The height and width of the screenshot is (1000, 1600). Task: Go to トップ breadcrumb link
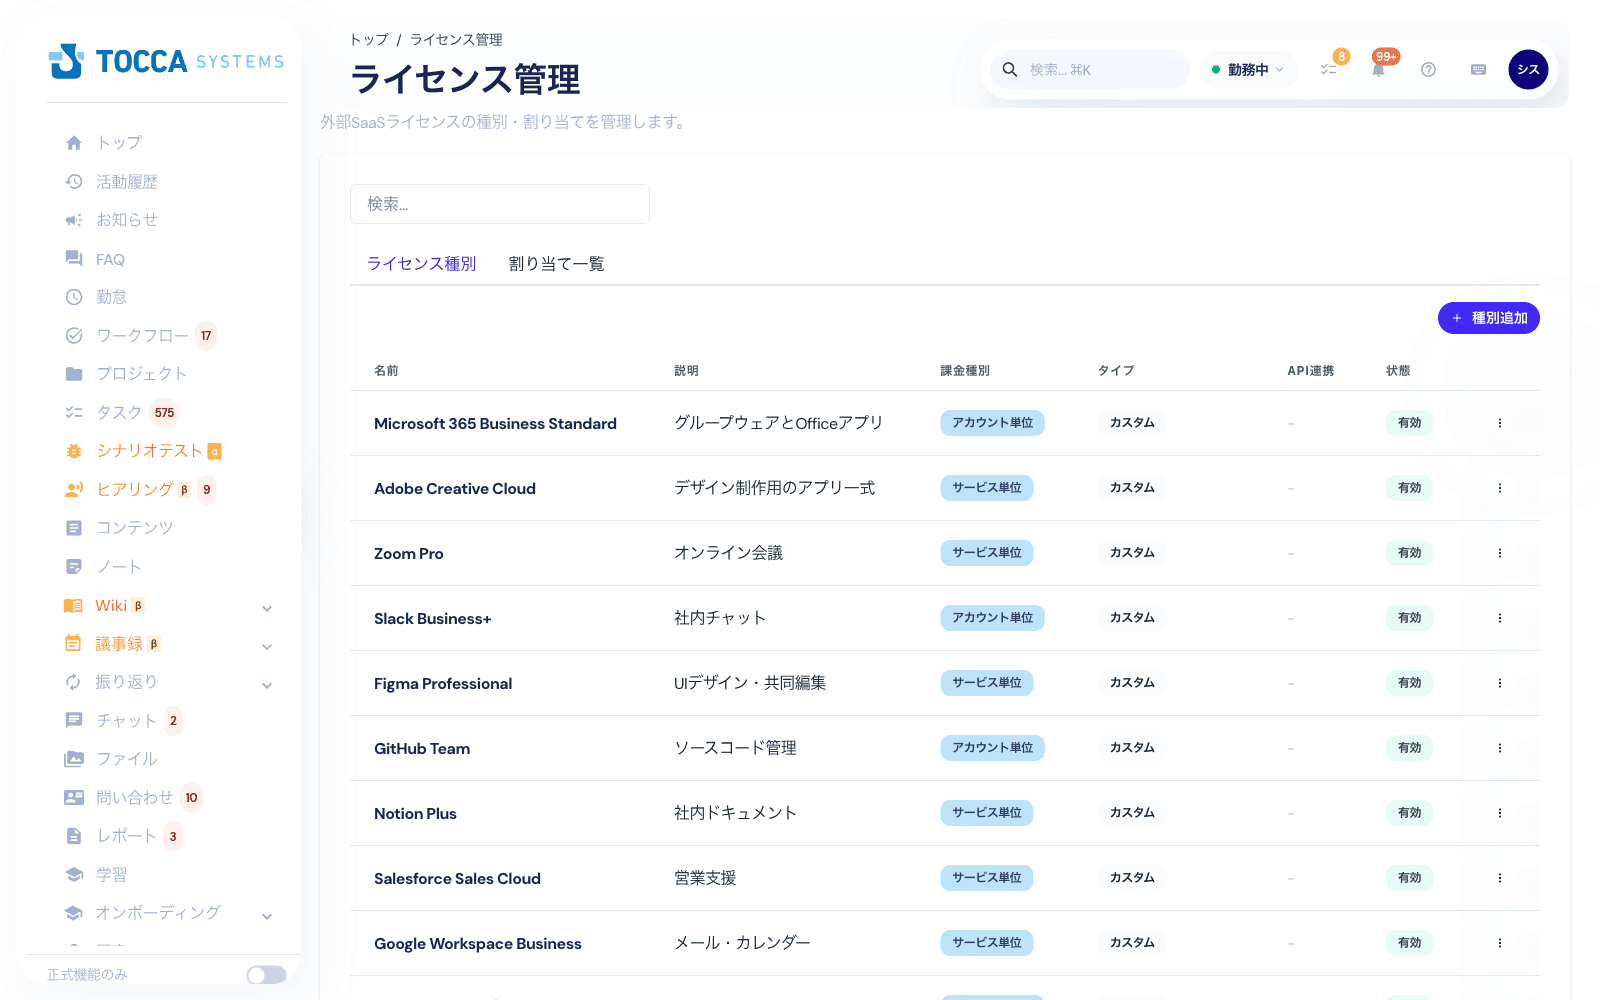369,40
